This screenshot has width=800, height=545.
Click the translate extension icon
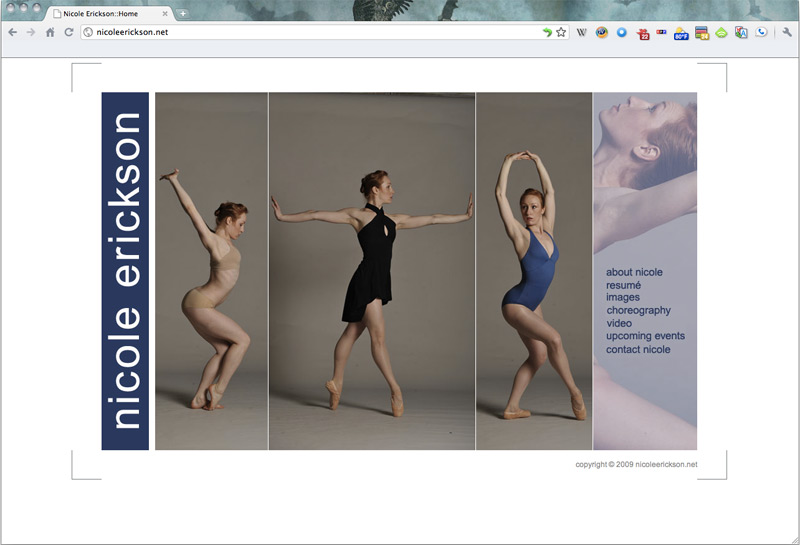pyautogui.click(x=741, y=32)
